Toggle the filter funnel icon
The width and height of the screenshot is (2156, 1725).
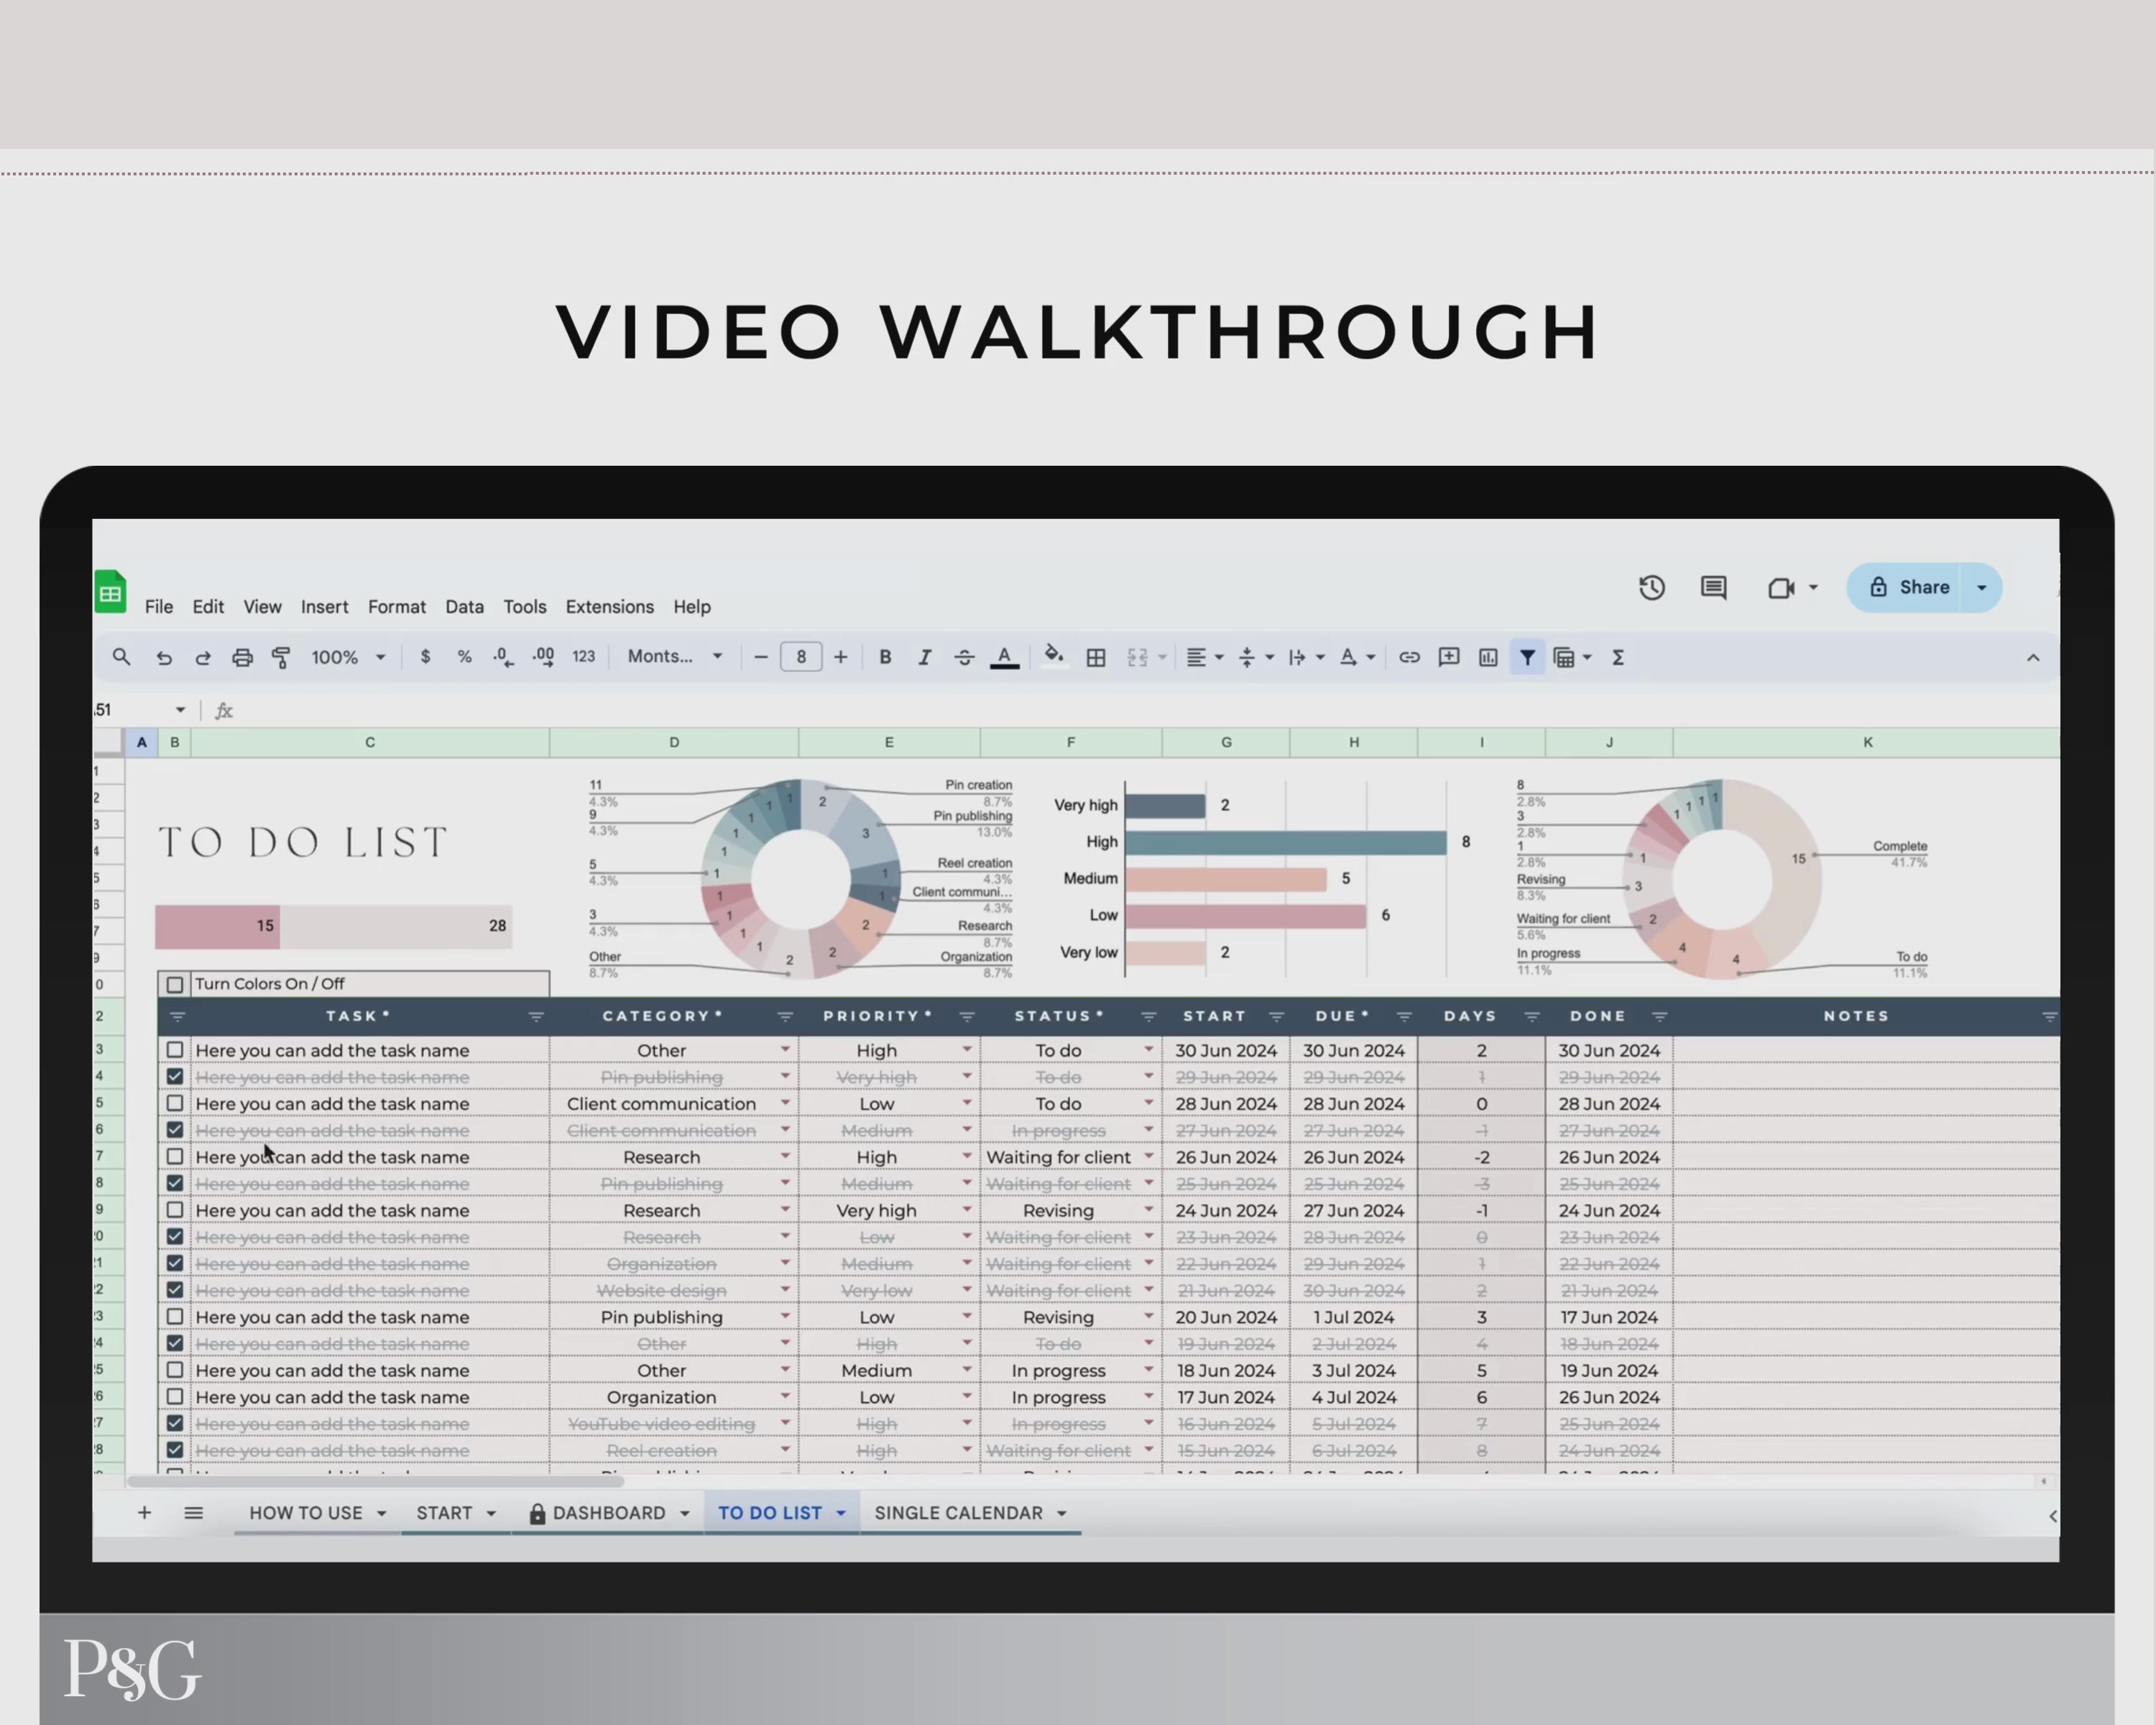point(1528,657)
